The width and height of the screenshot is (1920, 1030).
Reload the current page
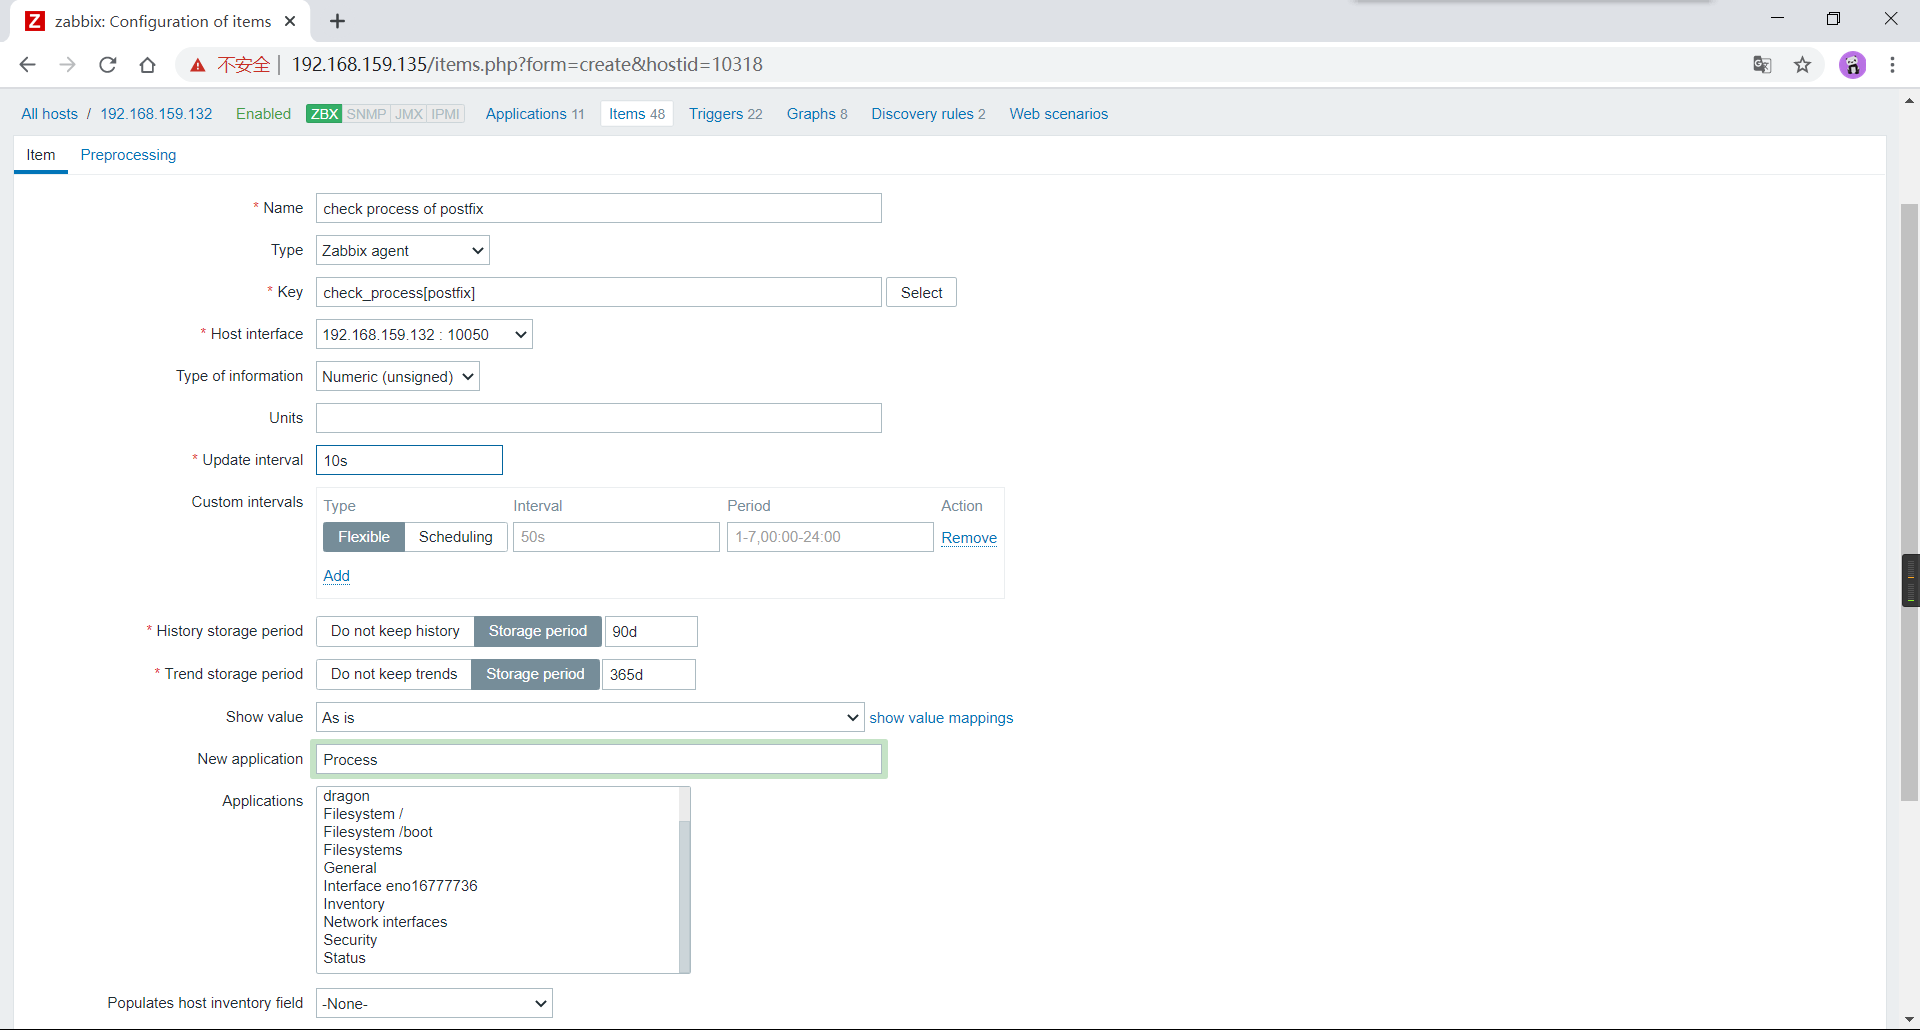pyautogui.click(x=108, y=65)
